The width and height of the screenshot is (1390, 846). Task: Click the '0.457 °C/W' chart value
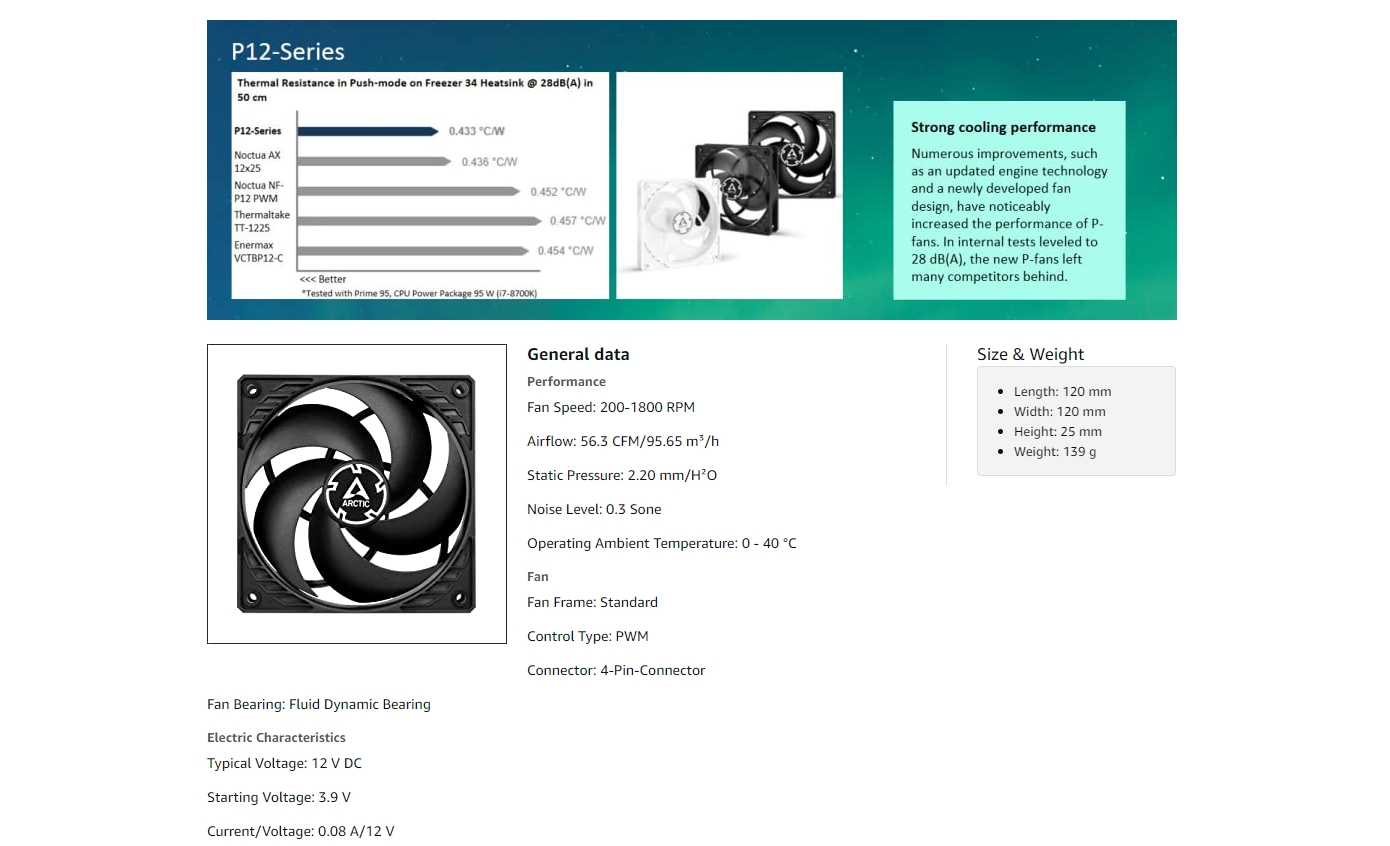(x=578, y=220)
